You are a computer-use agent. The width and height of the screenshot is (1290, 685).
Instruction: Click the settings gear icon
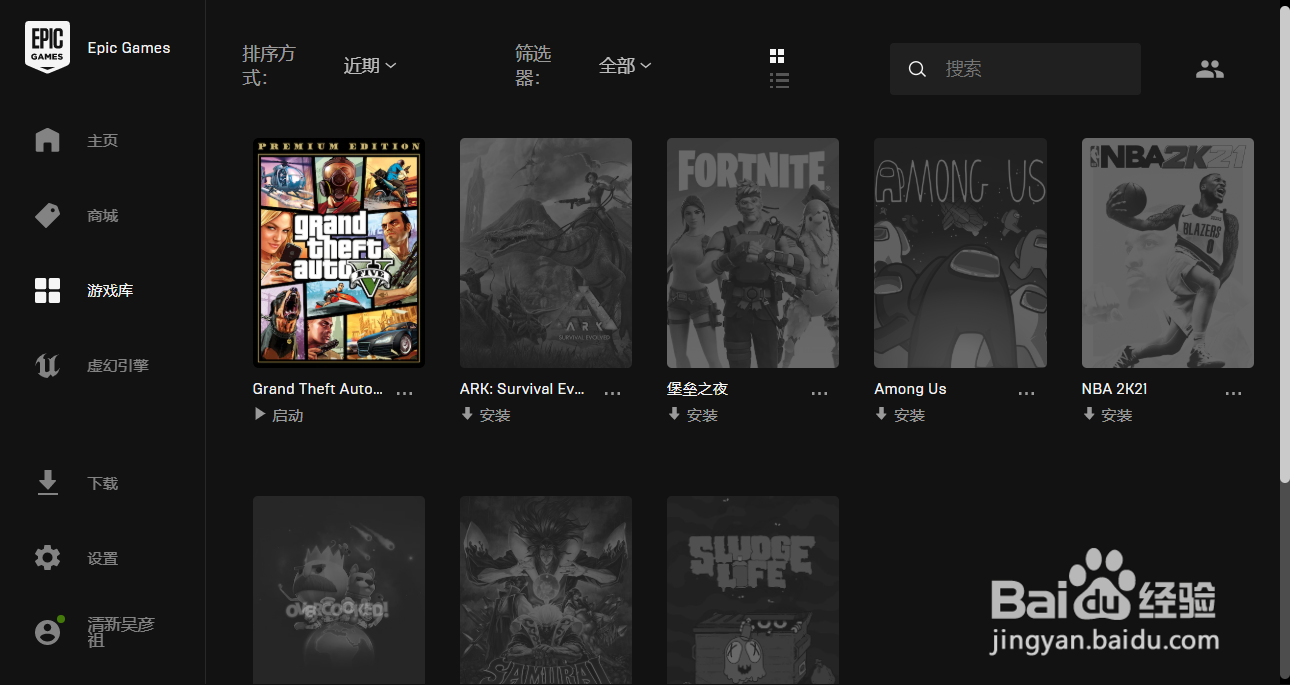point(47,558)
